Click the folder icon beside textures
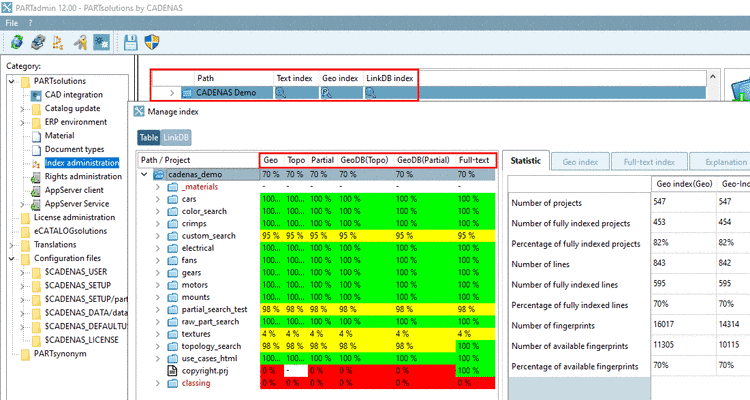 [173, 334]
